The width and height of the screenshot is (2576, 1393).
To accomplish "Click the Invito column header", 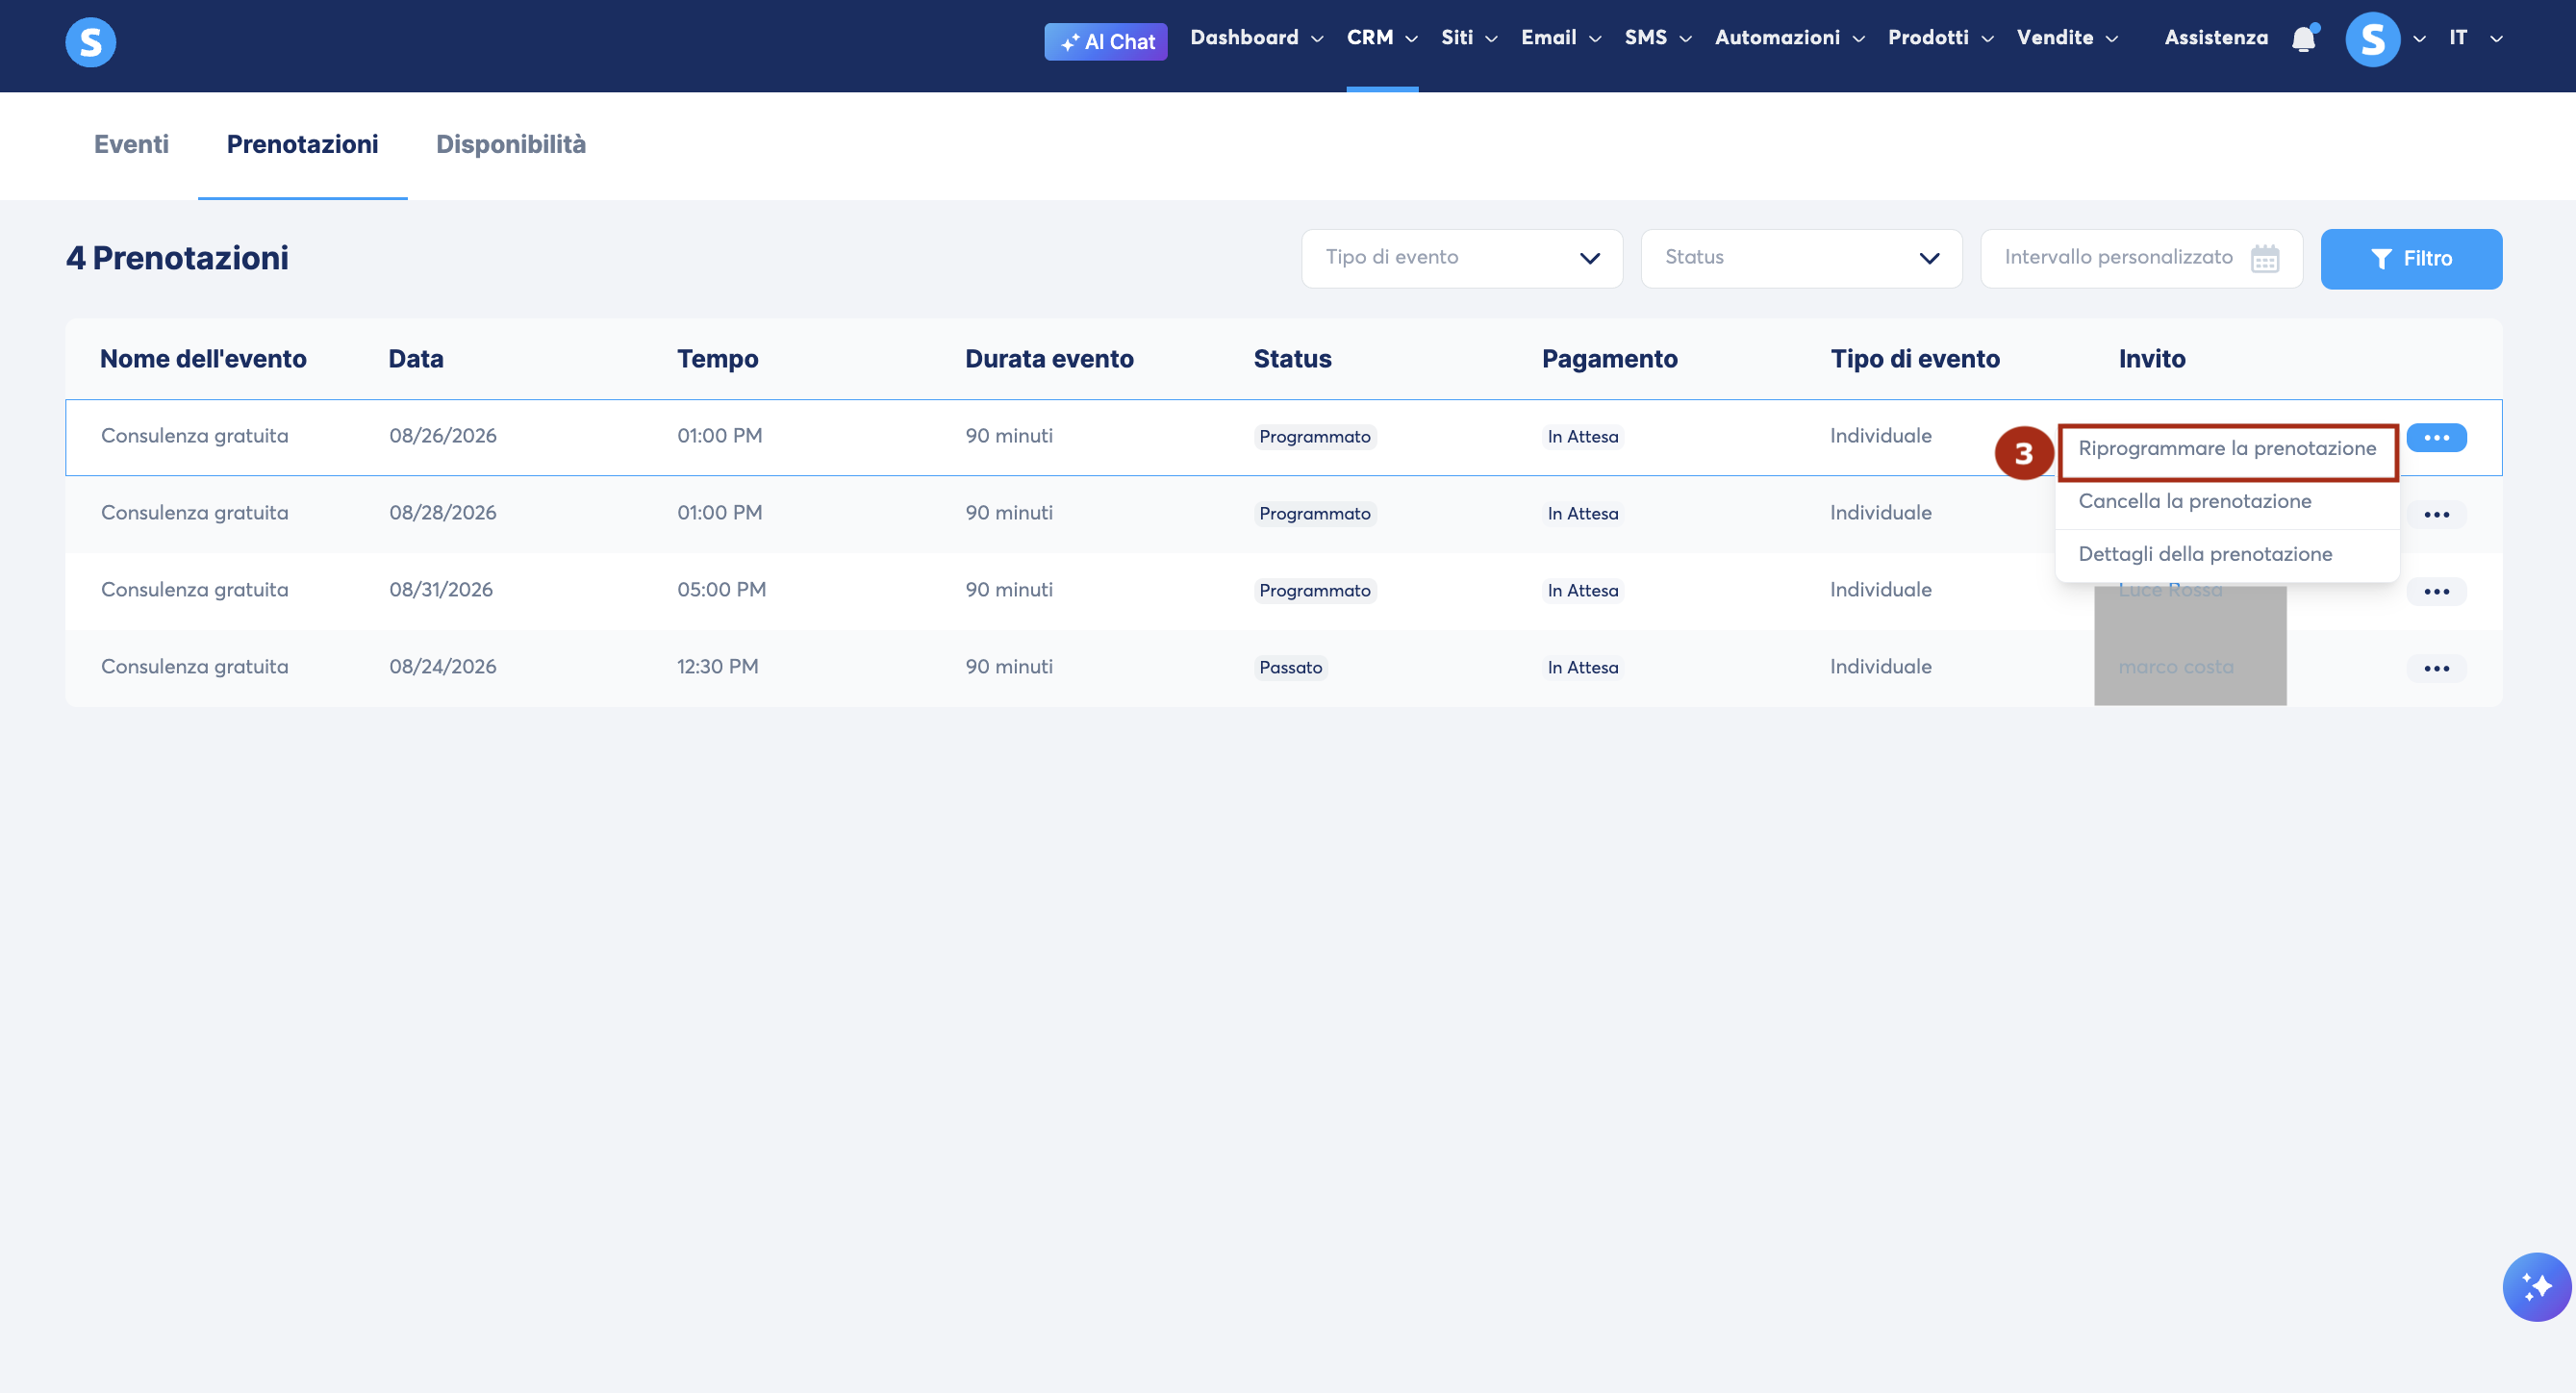I will coord(2151,359).
